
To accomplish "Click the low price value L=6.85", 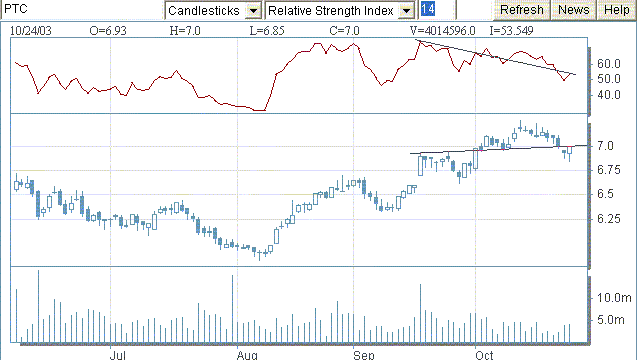I will [267, 31].
